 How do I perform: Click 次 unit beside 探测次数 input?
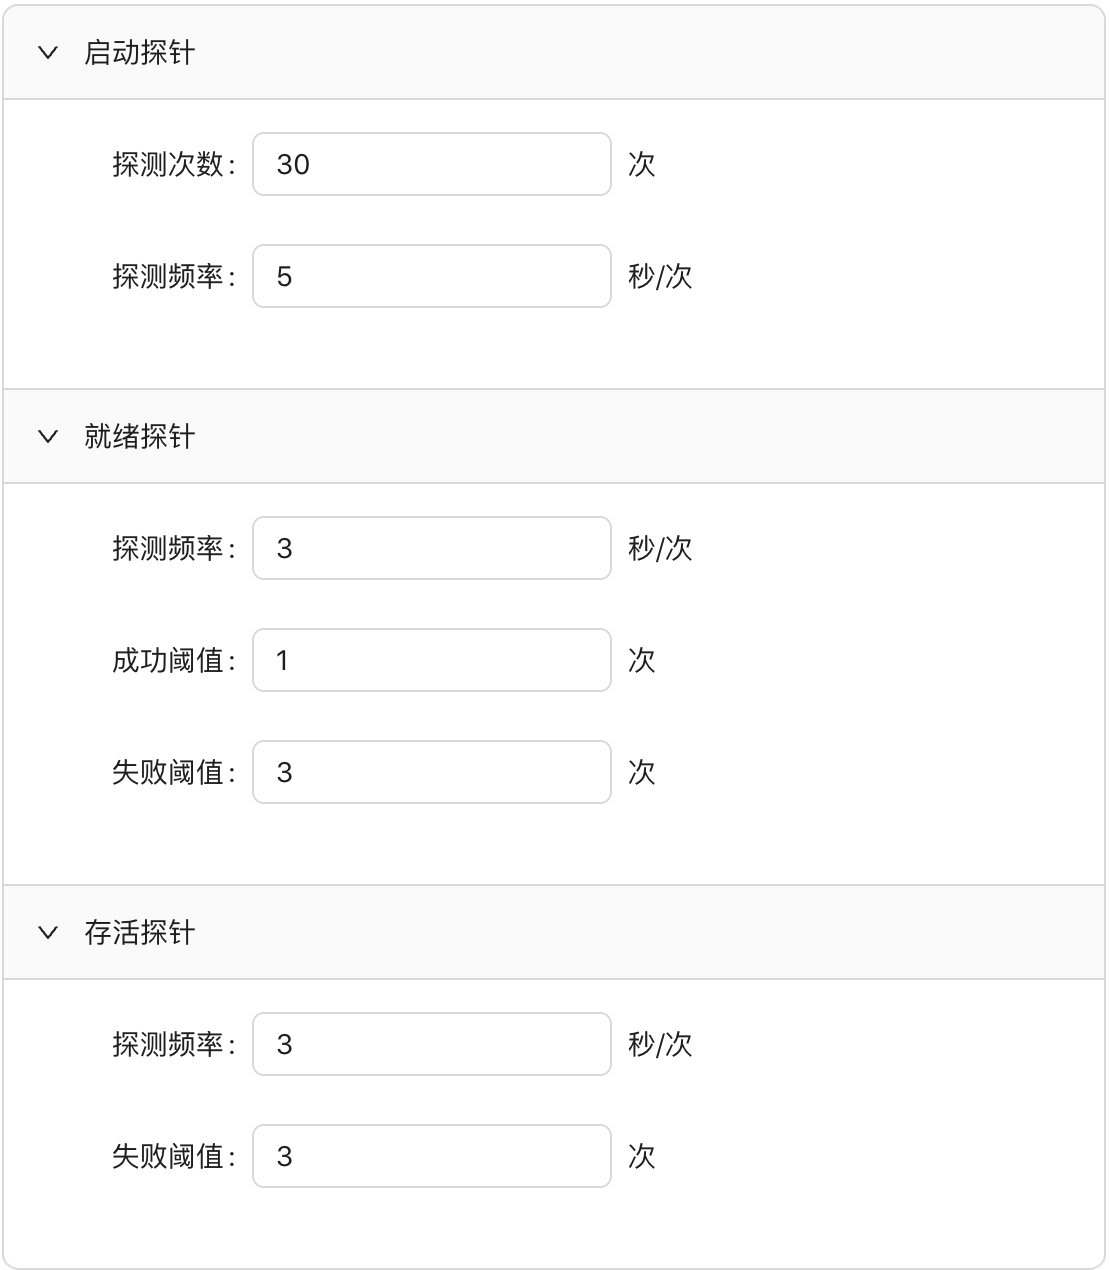641,164
